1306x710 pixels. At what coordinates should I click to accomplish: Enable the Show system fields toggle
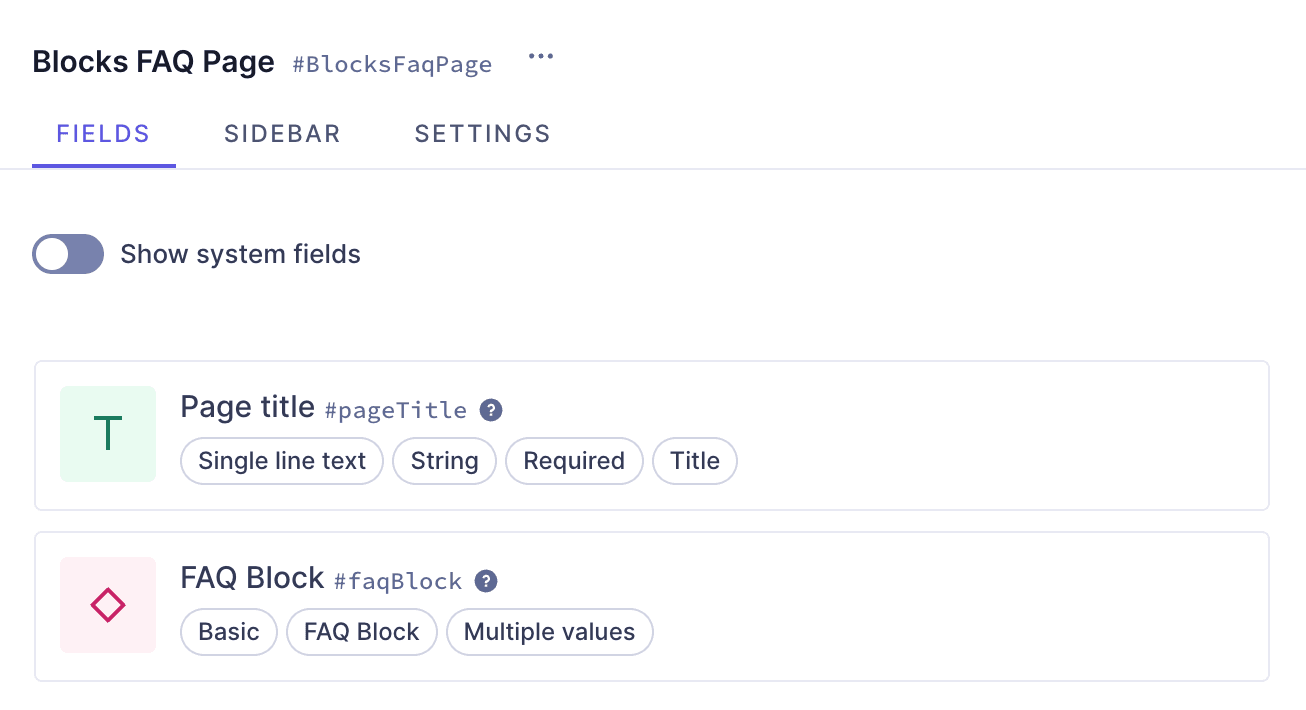click(67, 254)
